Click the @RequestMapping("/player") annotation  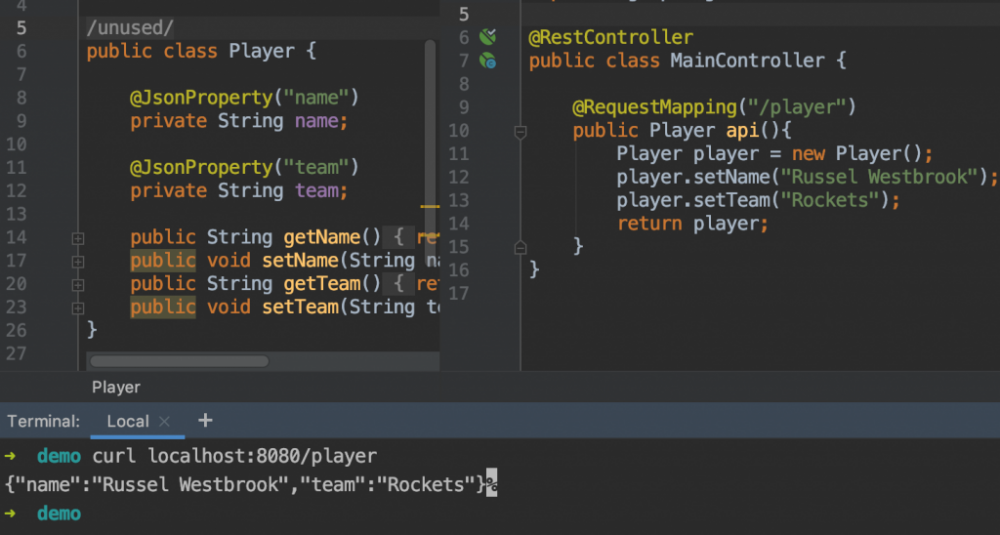click(x=714, y=107)
